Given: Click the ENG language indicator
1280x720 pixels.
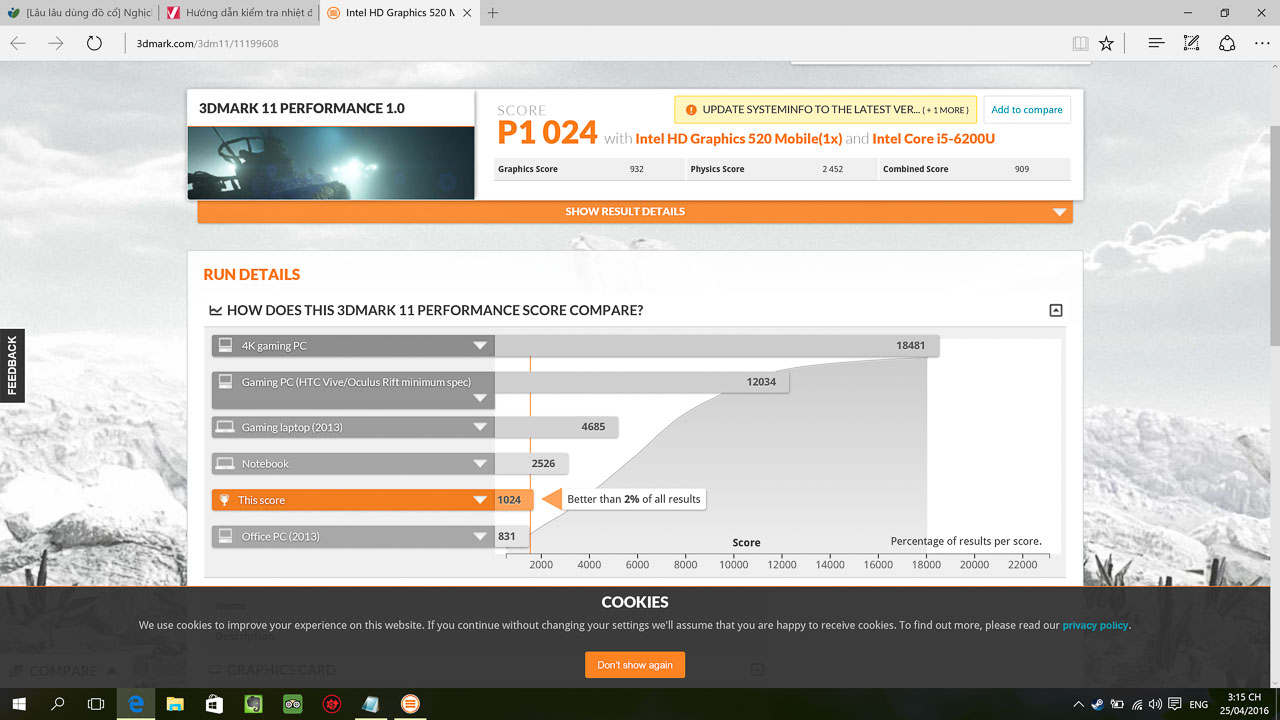Looking at the screenshot, I should point(1198,704).
